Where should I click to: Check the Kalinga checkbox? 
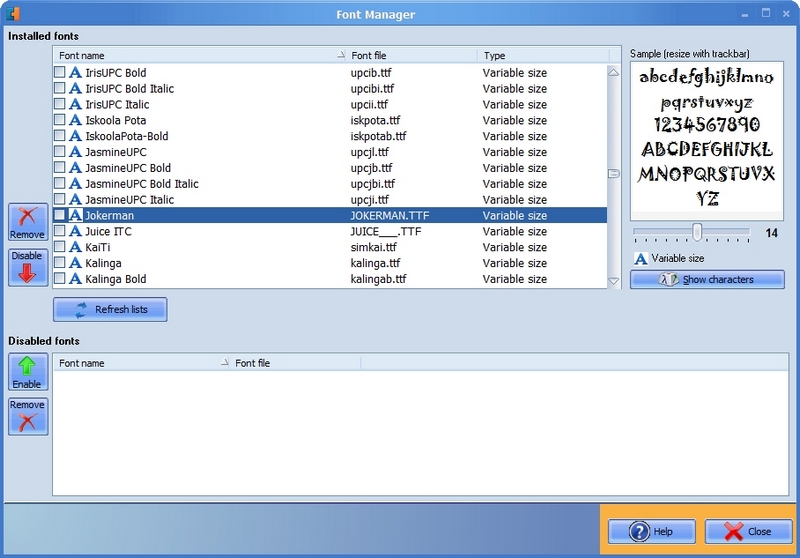pyautogui.click(x=60, y=262)
